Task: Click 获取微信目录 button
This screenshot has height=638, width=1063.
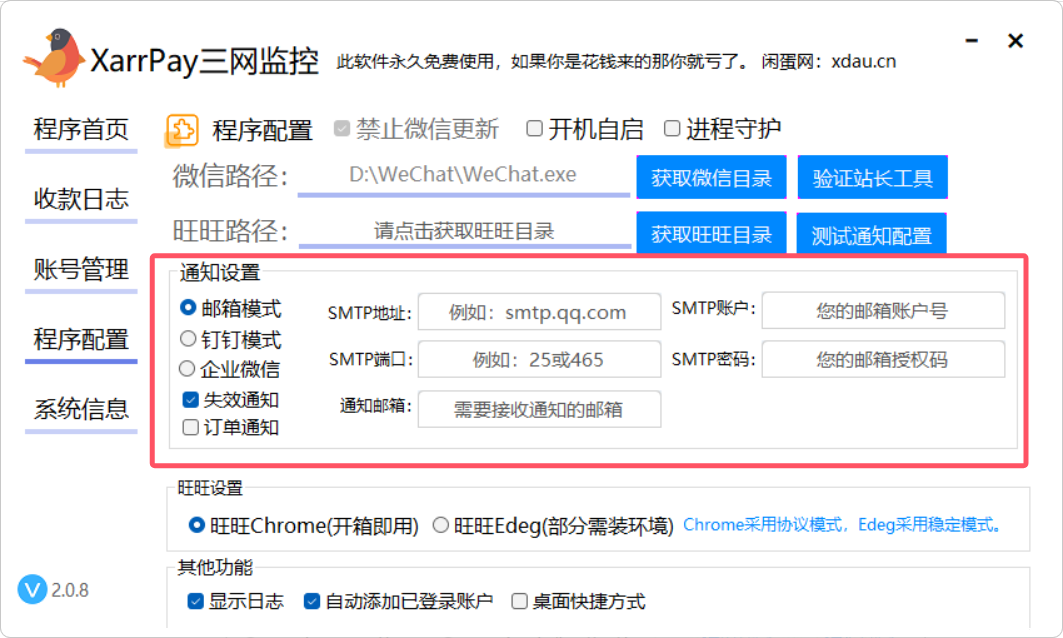Action: (x=711, y=179)
